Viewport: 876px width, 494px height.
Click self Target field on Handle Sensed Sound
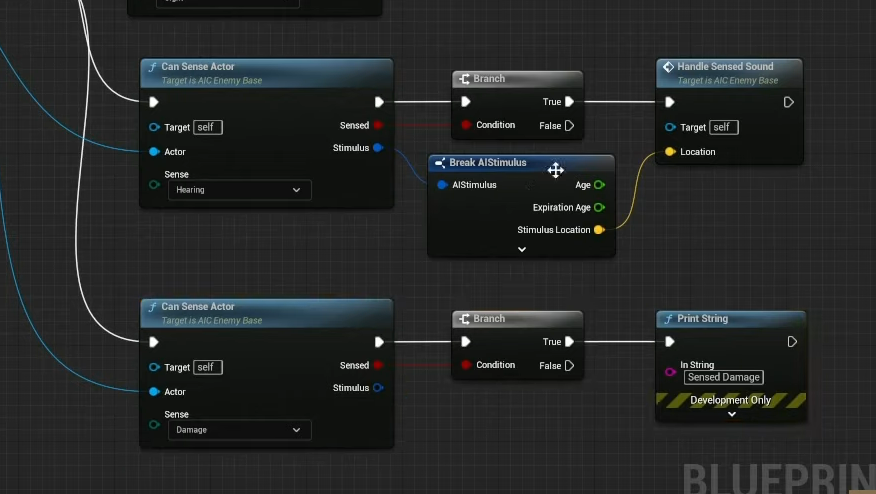coord(724,127)
